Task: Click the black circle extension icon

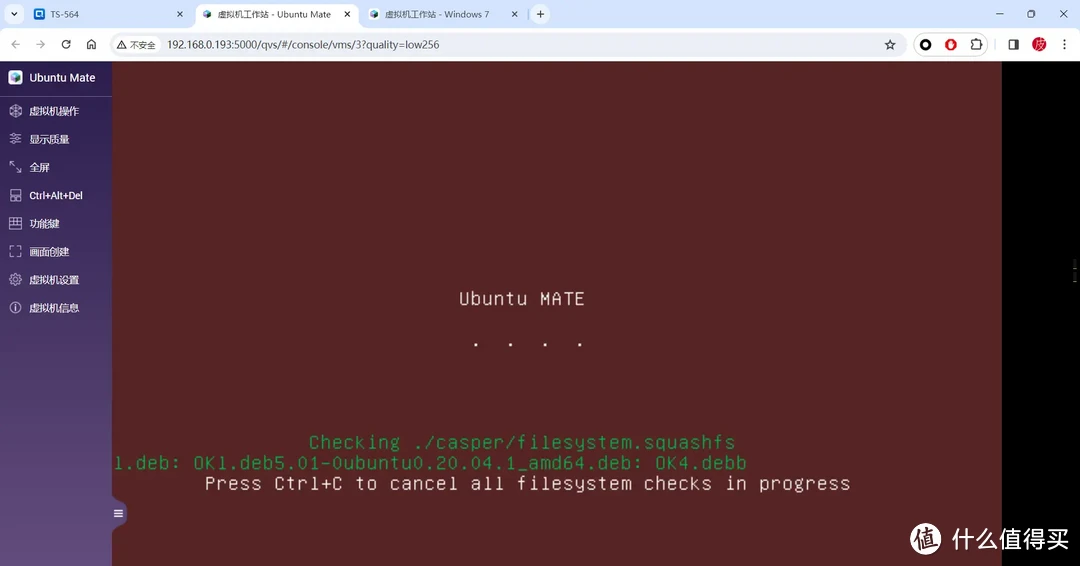Action: click(x=926, y=45)
